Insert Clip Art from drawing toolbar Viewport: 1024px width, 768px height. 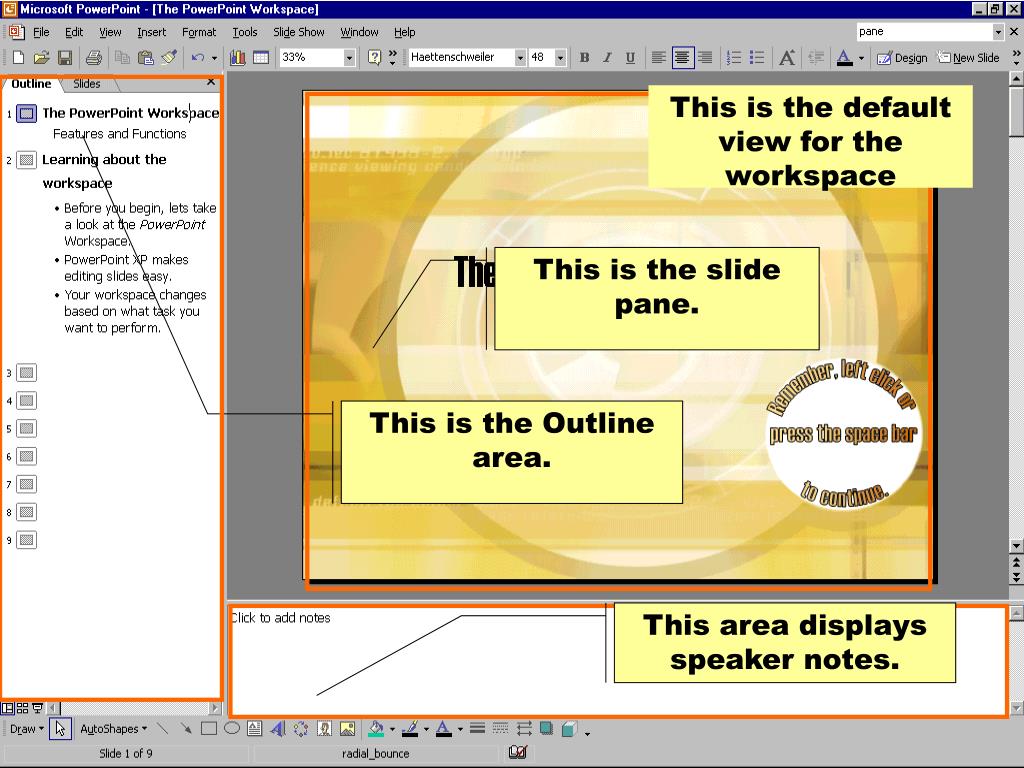[324, 729]
